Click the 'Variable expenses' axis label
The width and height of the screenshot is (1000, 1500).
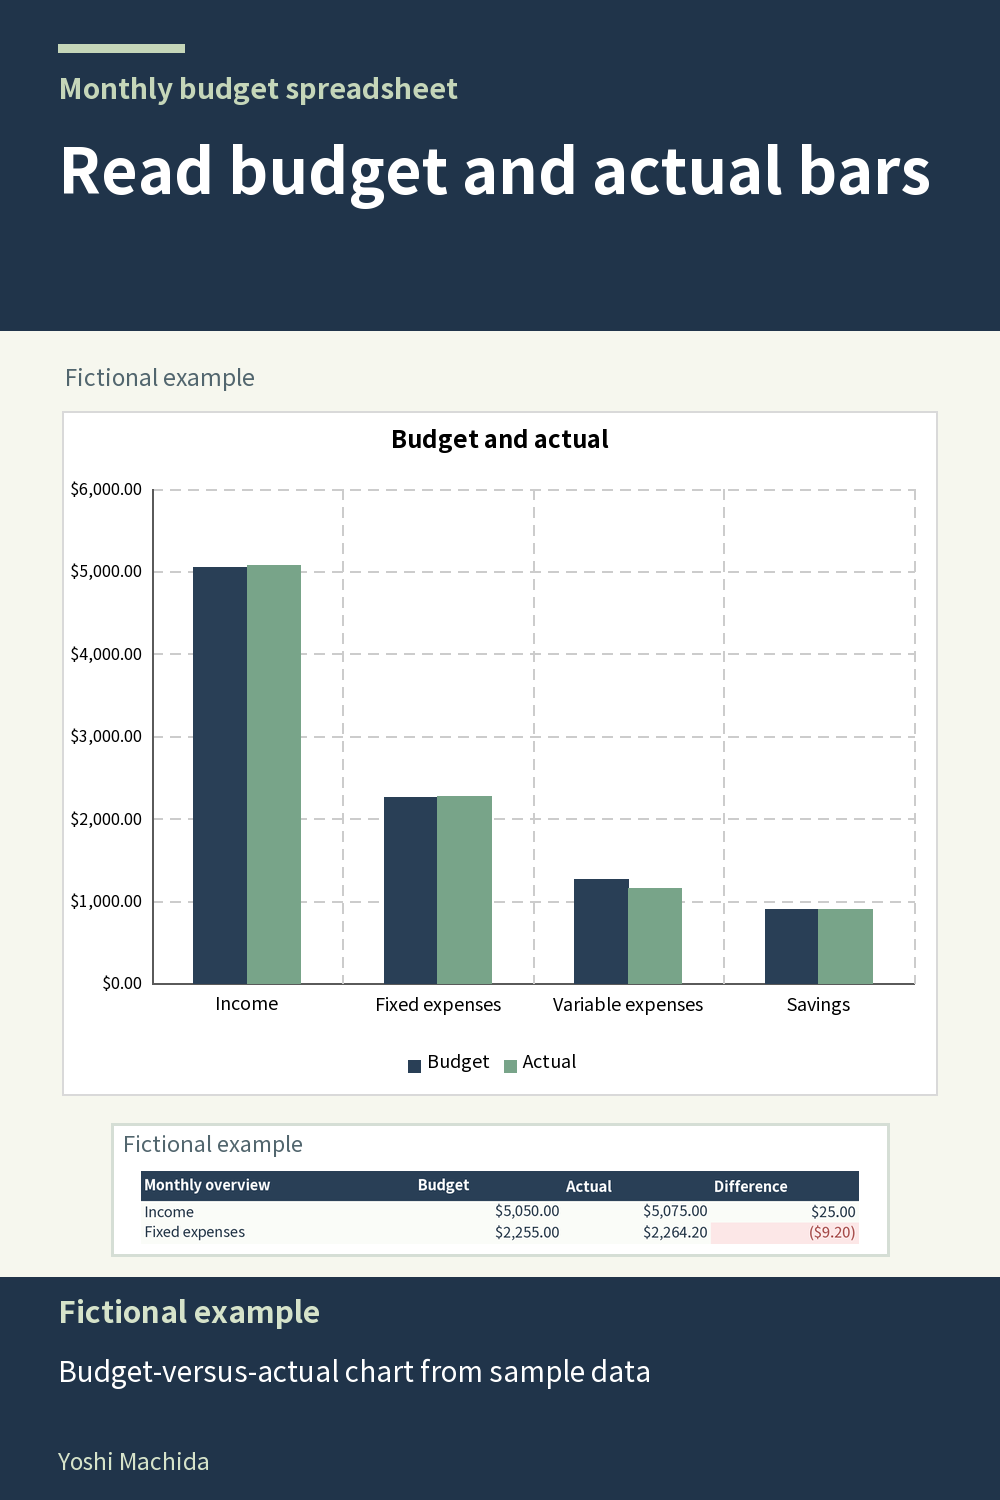pos(628,1005)
